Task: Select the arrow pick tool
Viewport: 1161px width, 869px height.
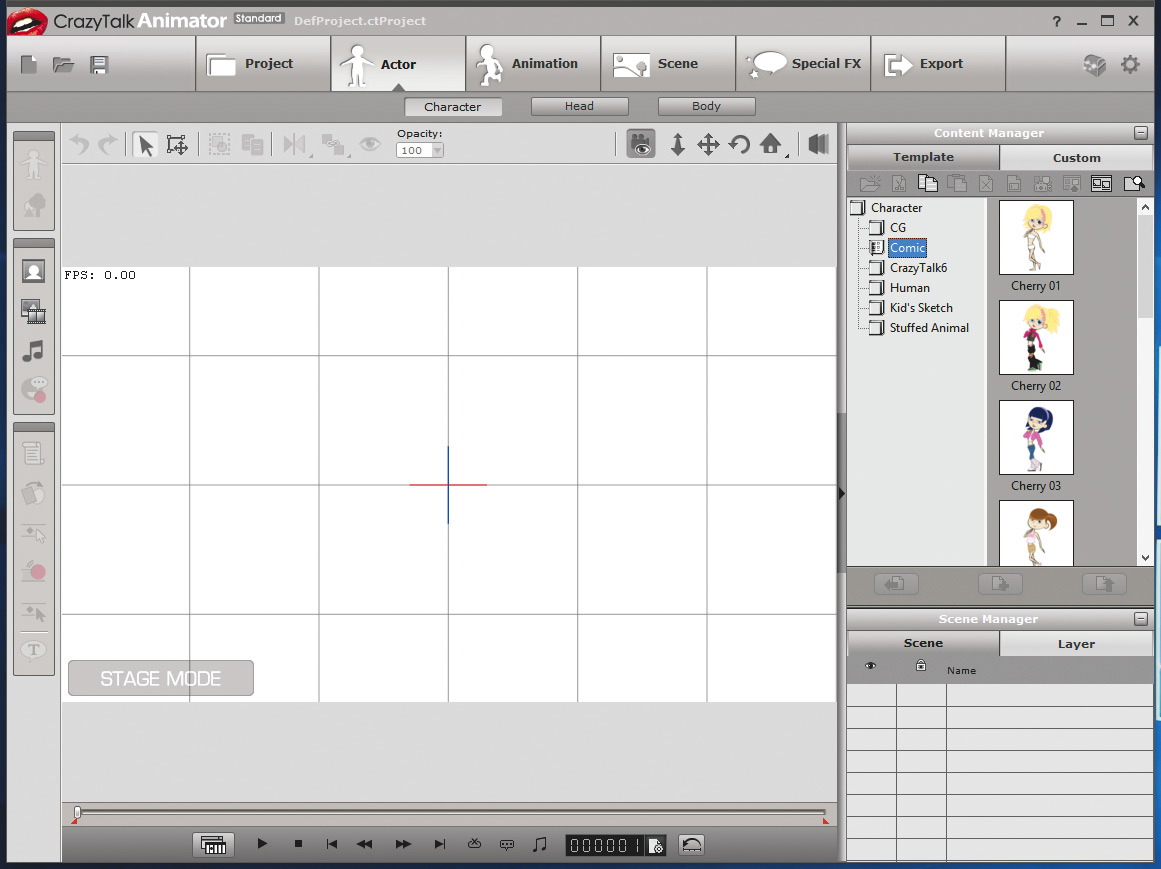Action: 145,145
